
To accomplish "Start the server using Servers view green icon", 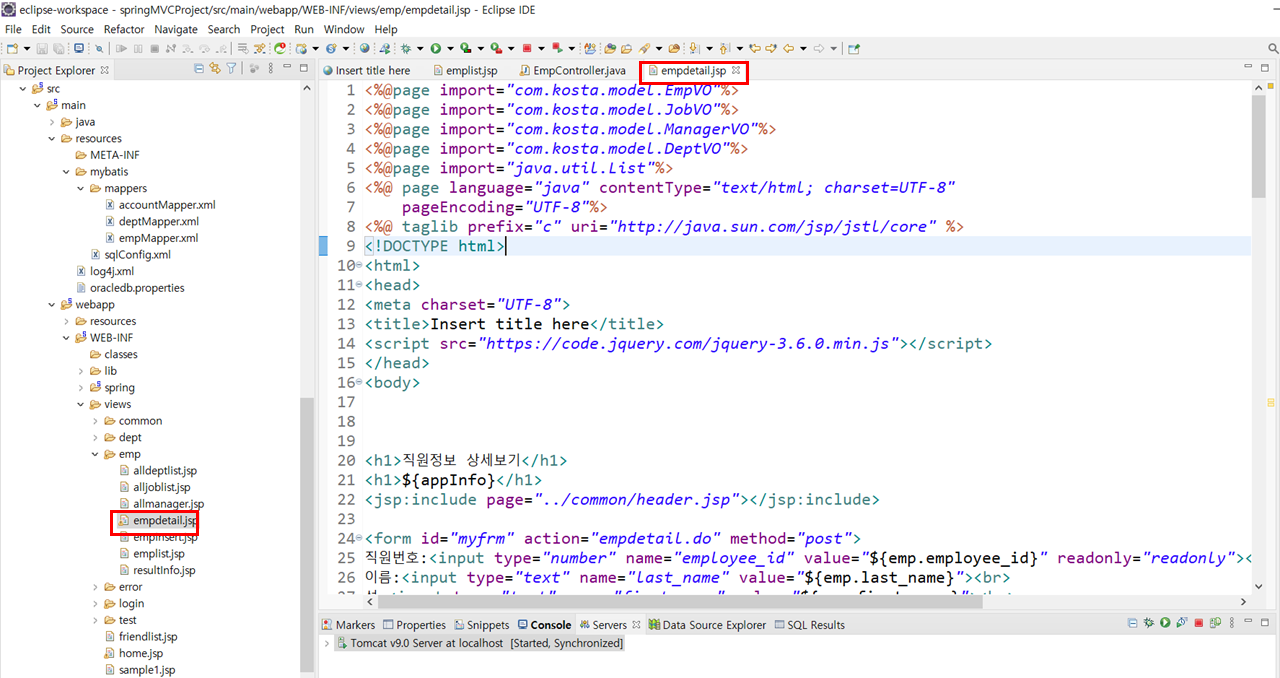I will pyautogui.click(x=1165, y=623).
